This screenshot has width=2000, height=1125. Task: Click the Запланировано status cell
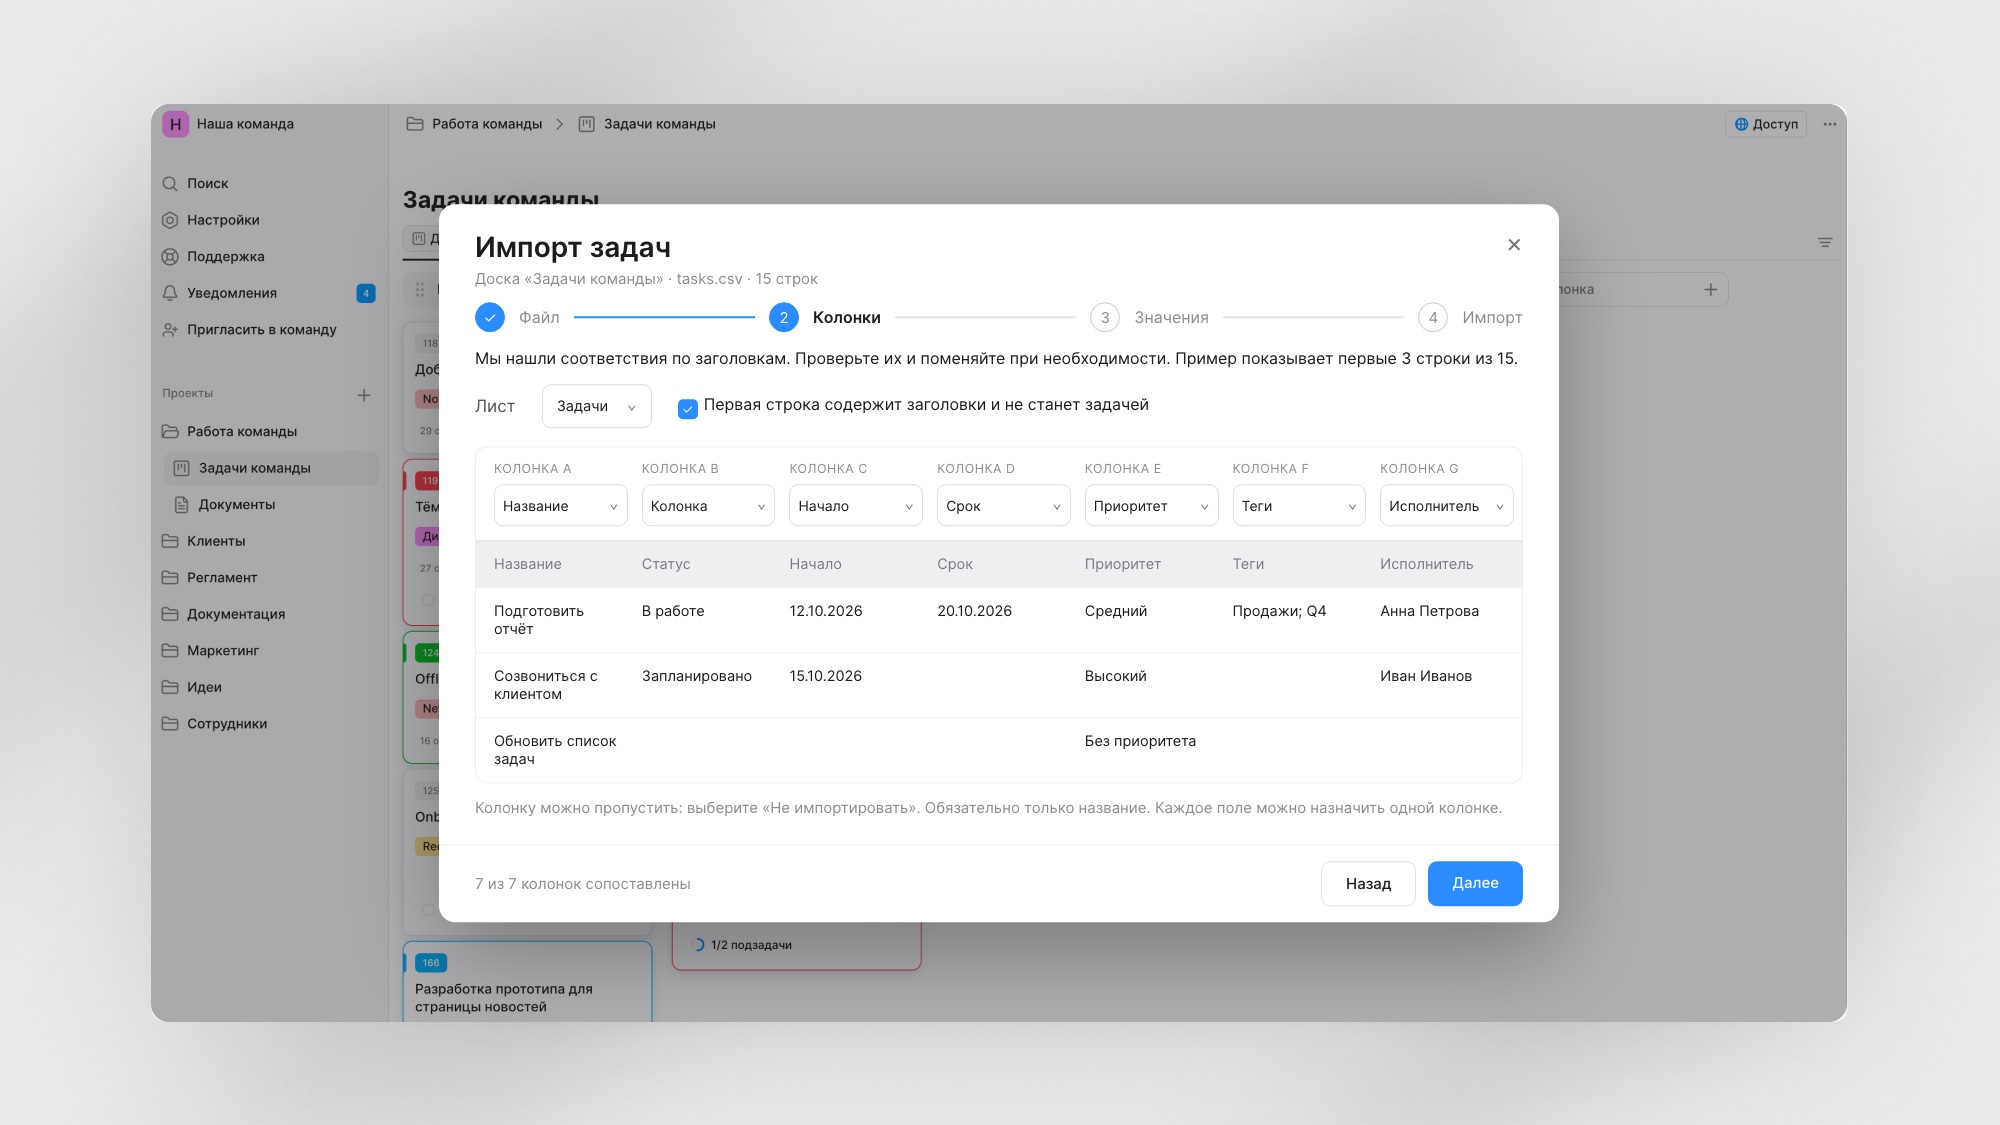pyautogui.click(x=697, y=676)
